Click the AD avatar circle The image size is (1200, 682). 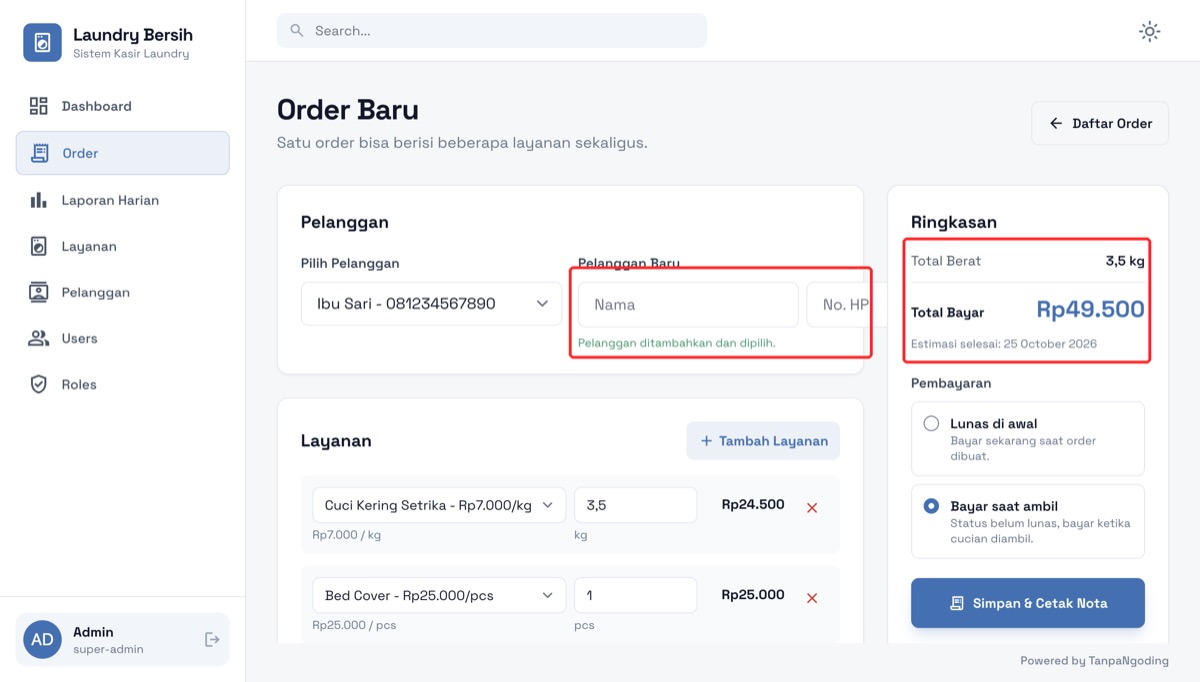pyautogui.click(x=42, y=639)
